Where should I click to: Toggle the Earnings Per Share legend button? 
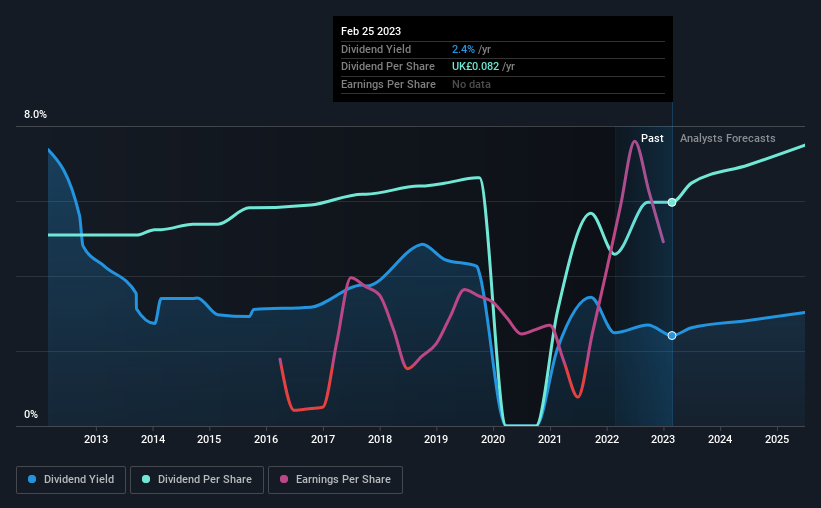335,480
